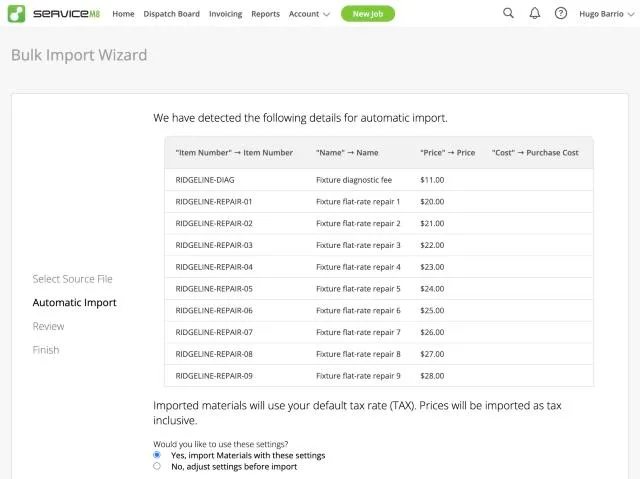Viewport: 640px width, 479px height.
Task: Click the $11.00 price cell
Action: coord(432,180)
